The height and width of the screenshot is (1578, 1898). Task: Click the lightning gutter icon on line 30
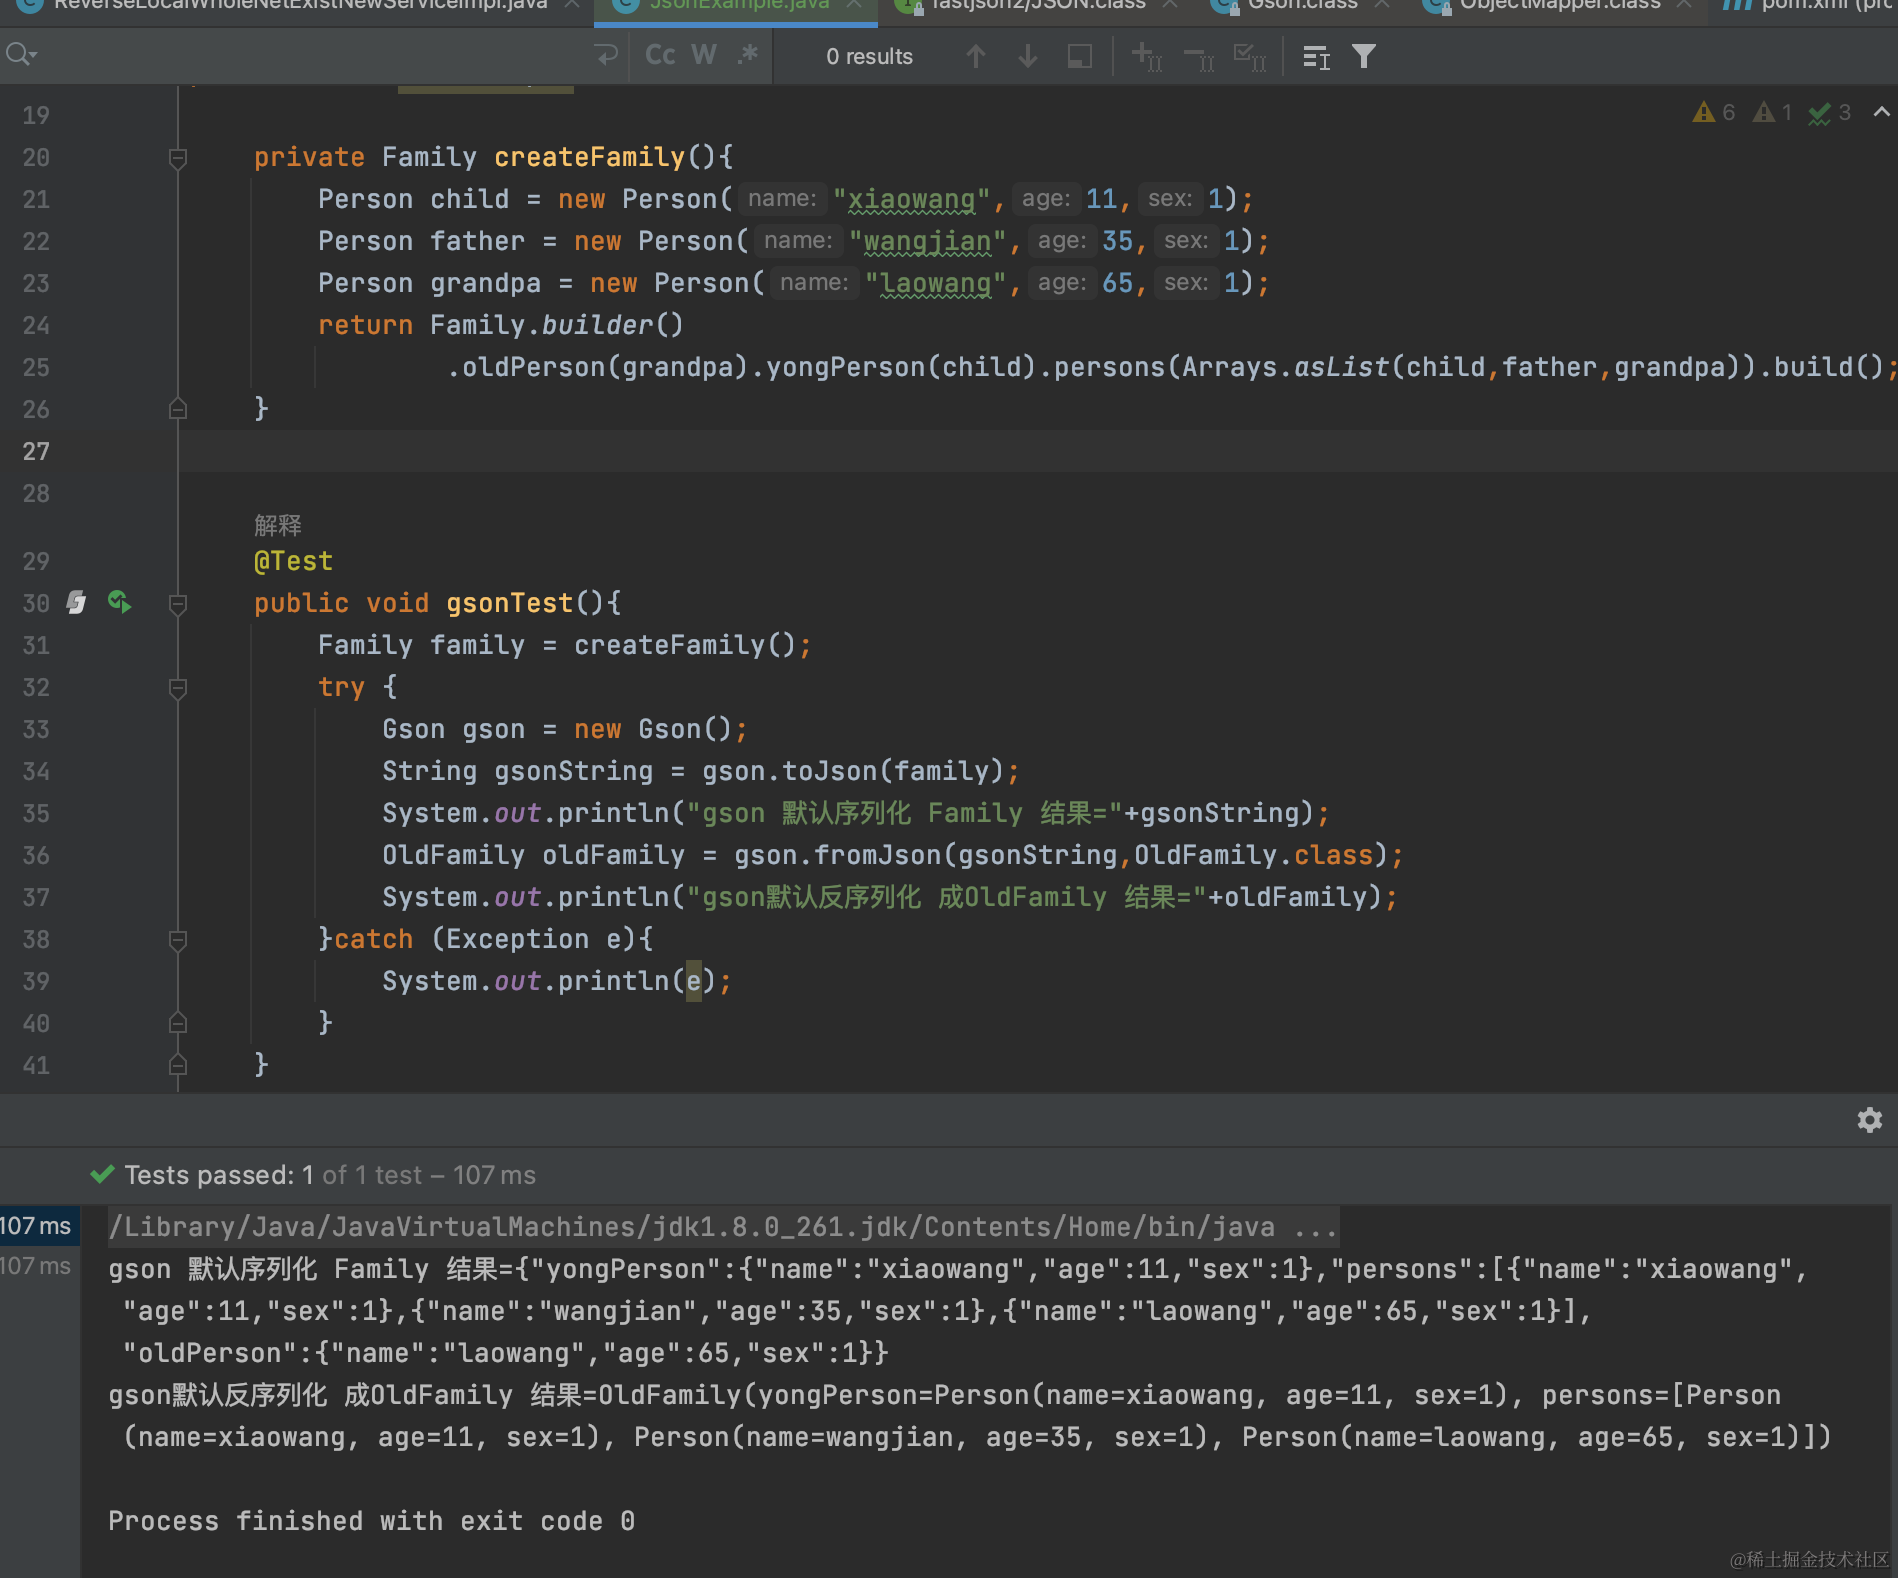click(x=76, y=602)
